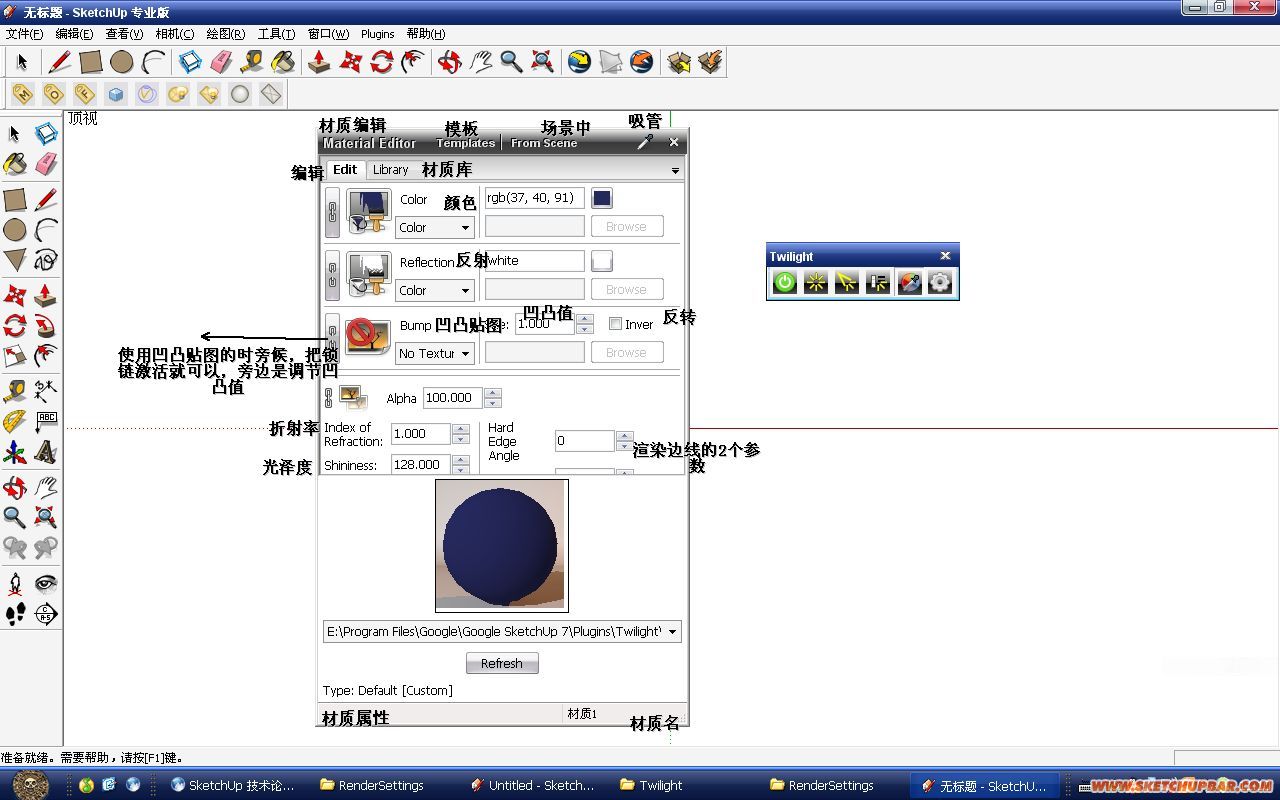Adjust the Index of Refraction stepper
Screen dimensions: 1280x800
[461, 433]
